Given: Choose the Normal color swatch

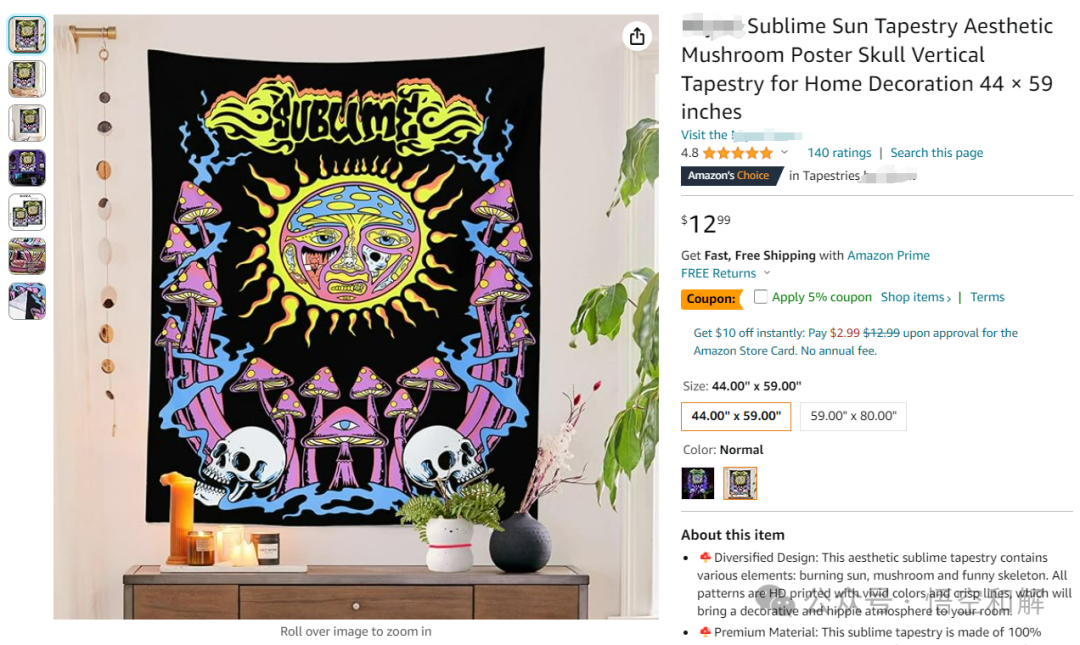Looking at the screenshot, I should 740,483.
